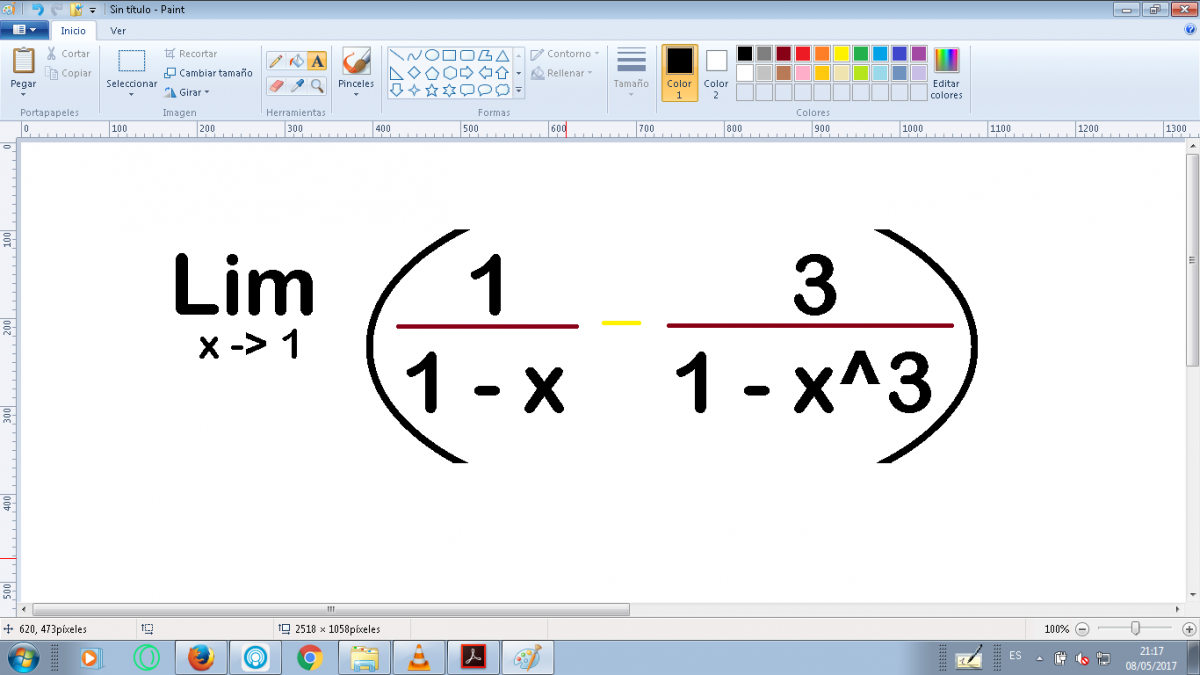Open Firefox from the taskbar
The image size is (1200, 675).
[x=201, y=657]
